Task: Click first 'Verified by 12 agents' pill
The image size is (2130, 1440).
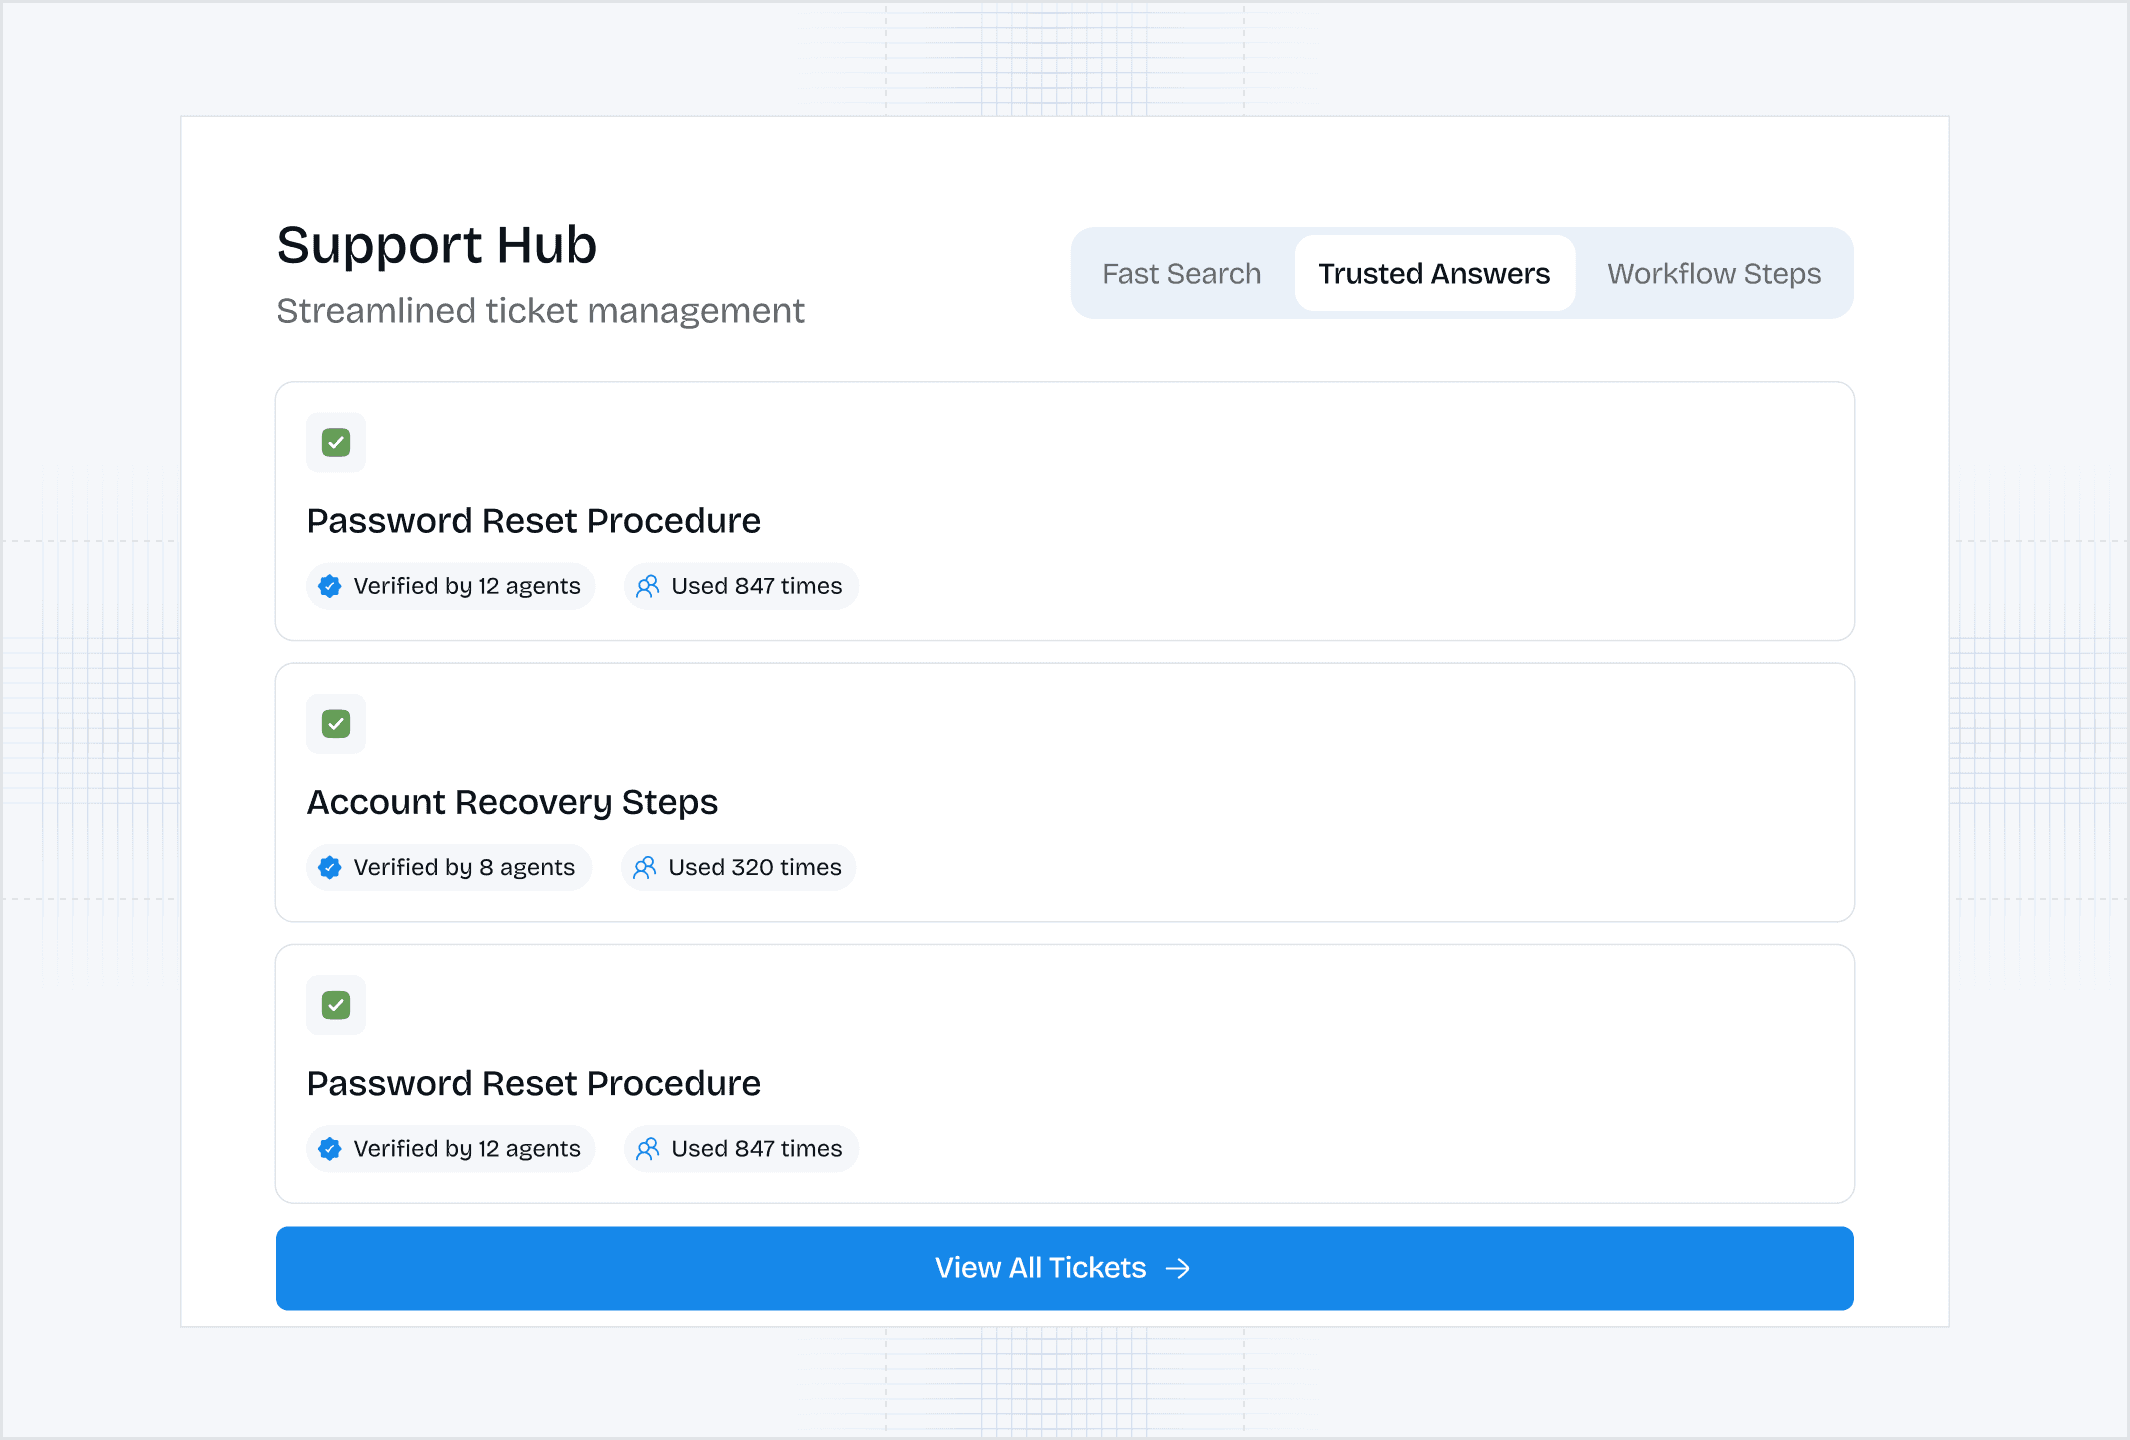Action: tap(452, 586)
